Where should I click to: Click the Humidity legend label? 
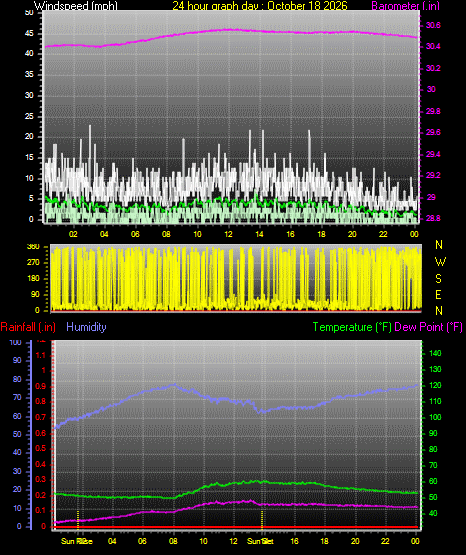[x=86, y=327]
